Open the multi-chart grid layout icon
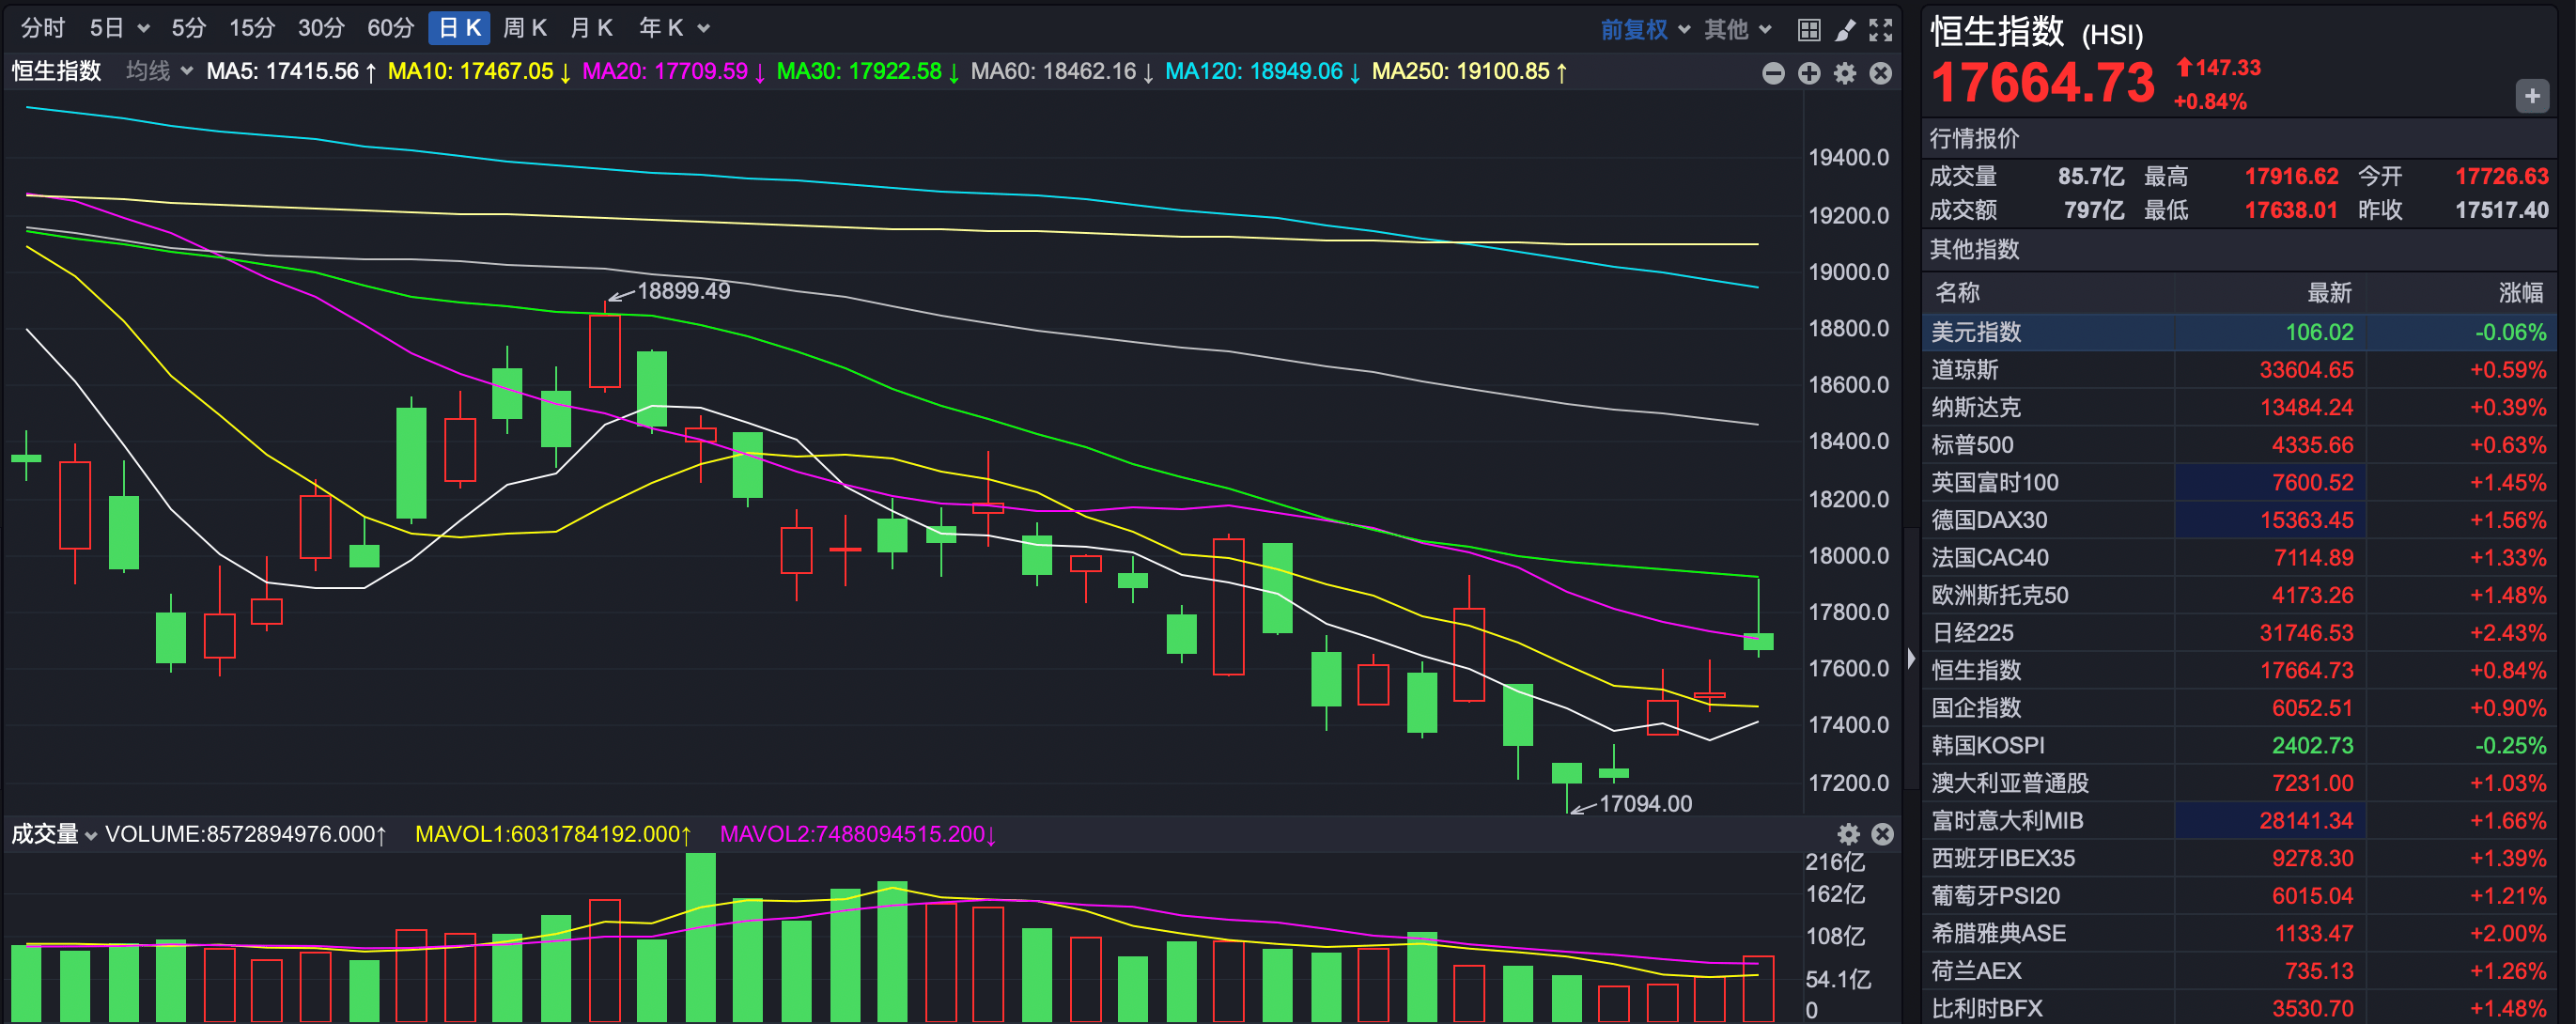The width and height of the screenshot is (2576, 1024). click(x=1808, y=30)
